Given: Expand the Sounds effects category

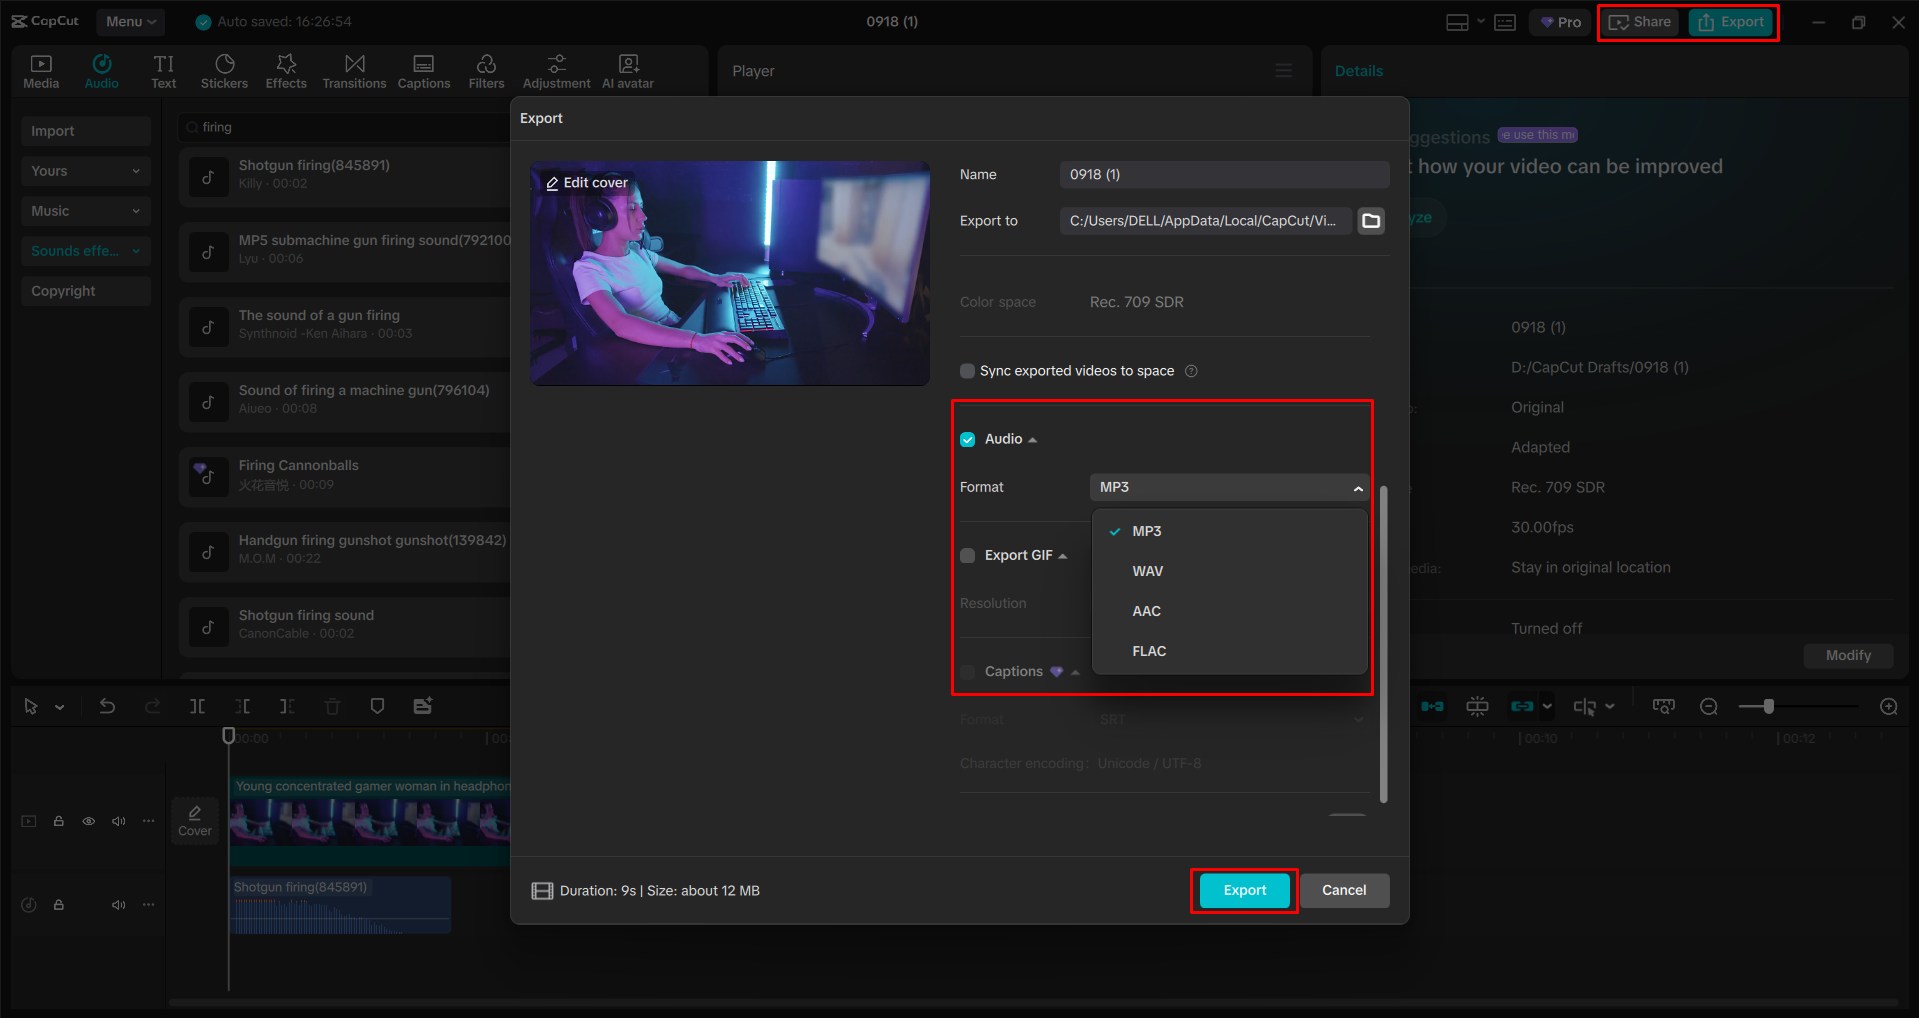Looking at the screenshot, I should point(135,250).
